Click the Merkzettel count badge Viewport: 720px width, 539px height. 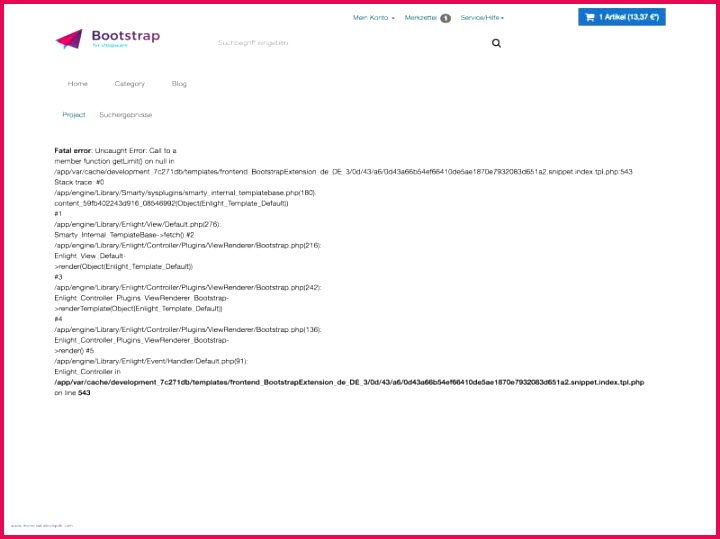(445, 18)
